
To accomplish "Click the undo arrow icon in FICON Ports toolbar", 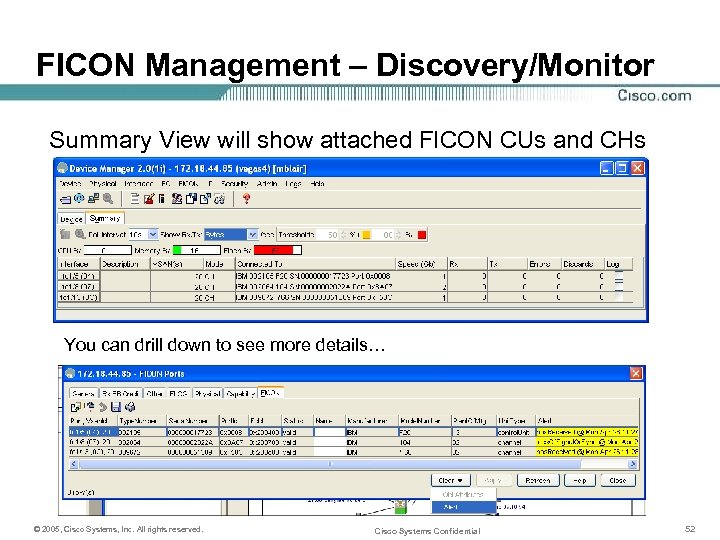I will point(103,407).
